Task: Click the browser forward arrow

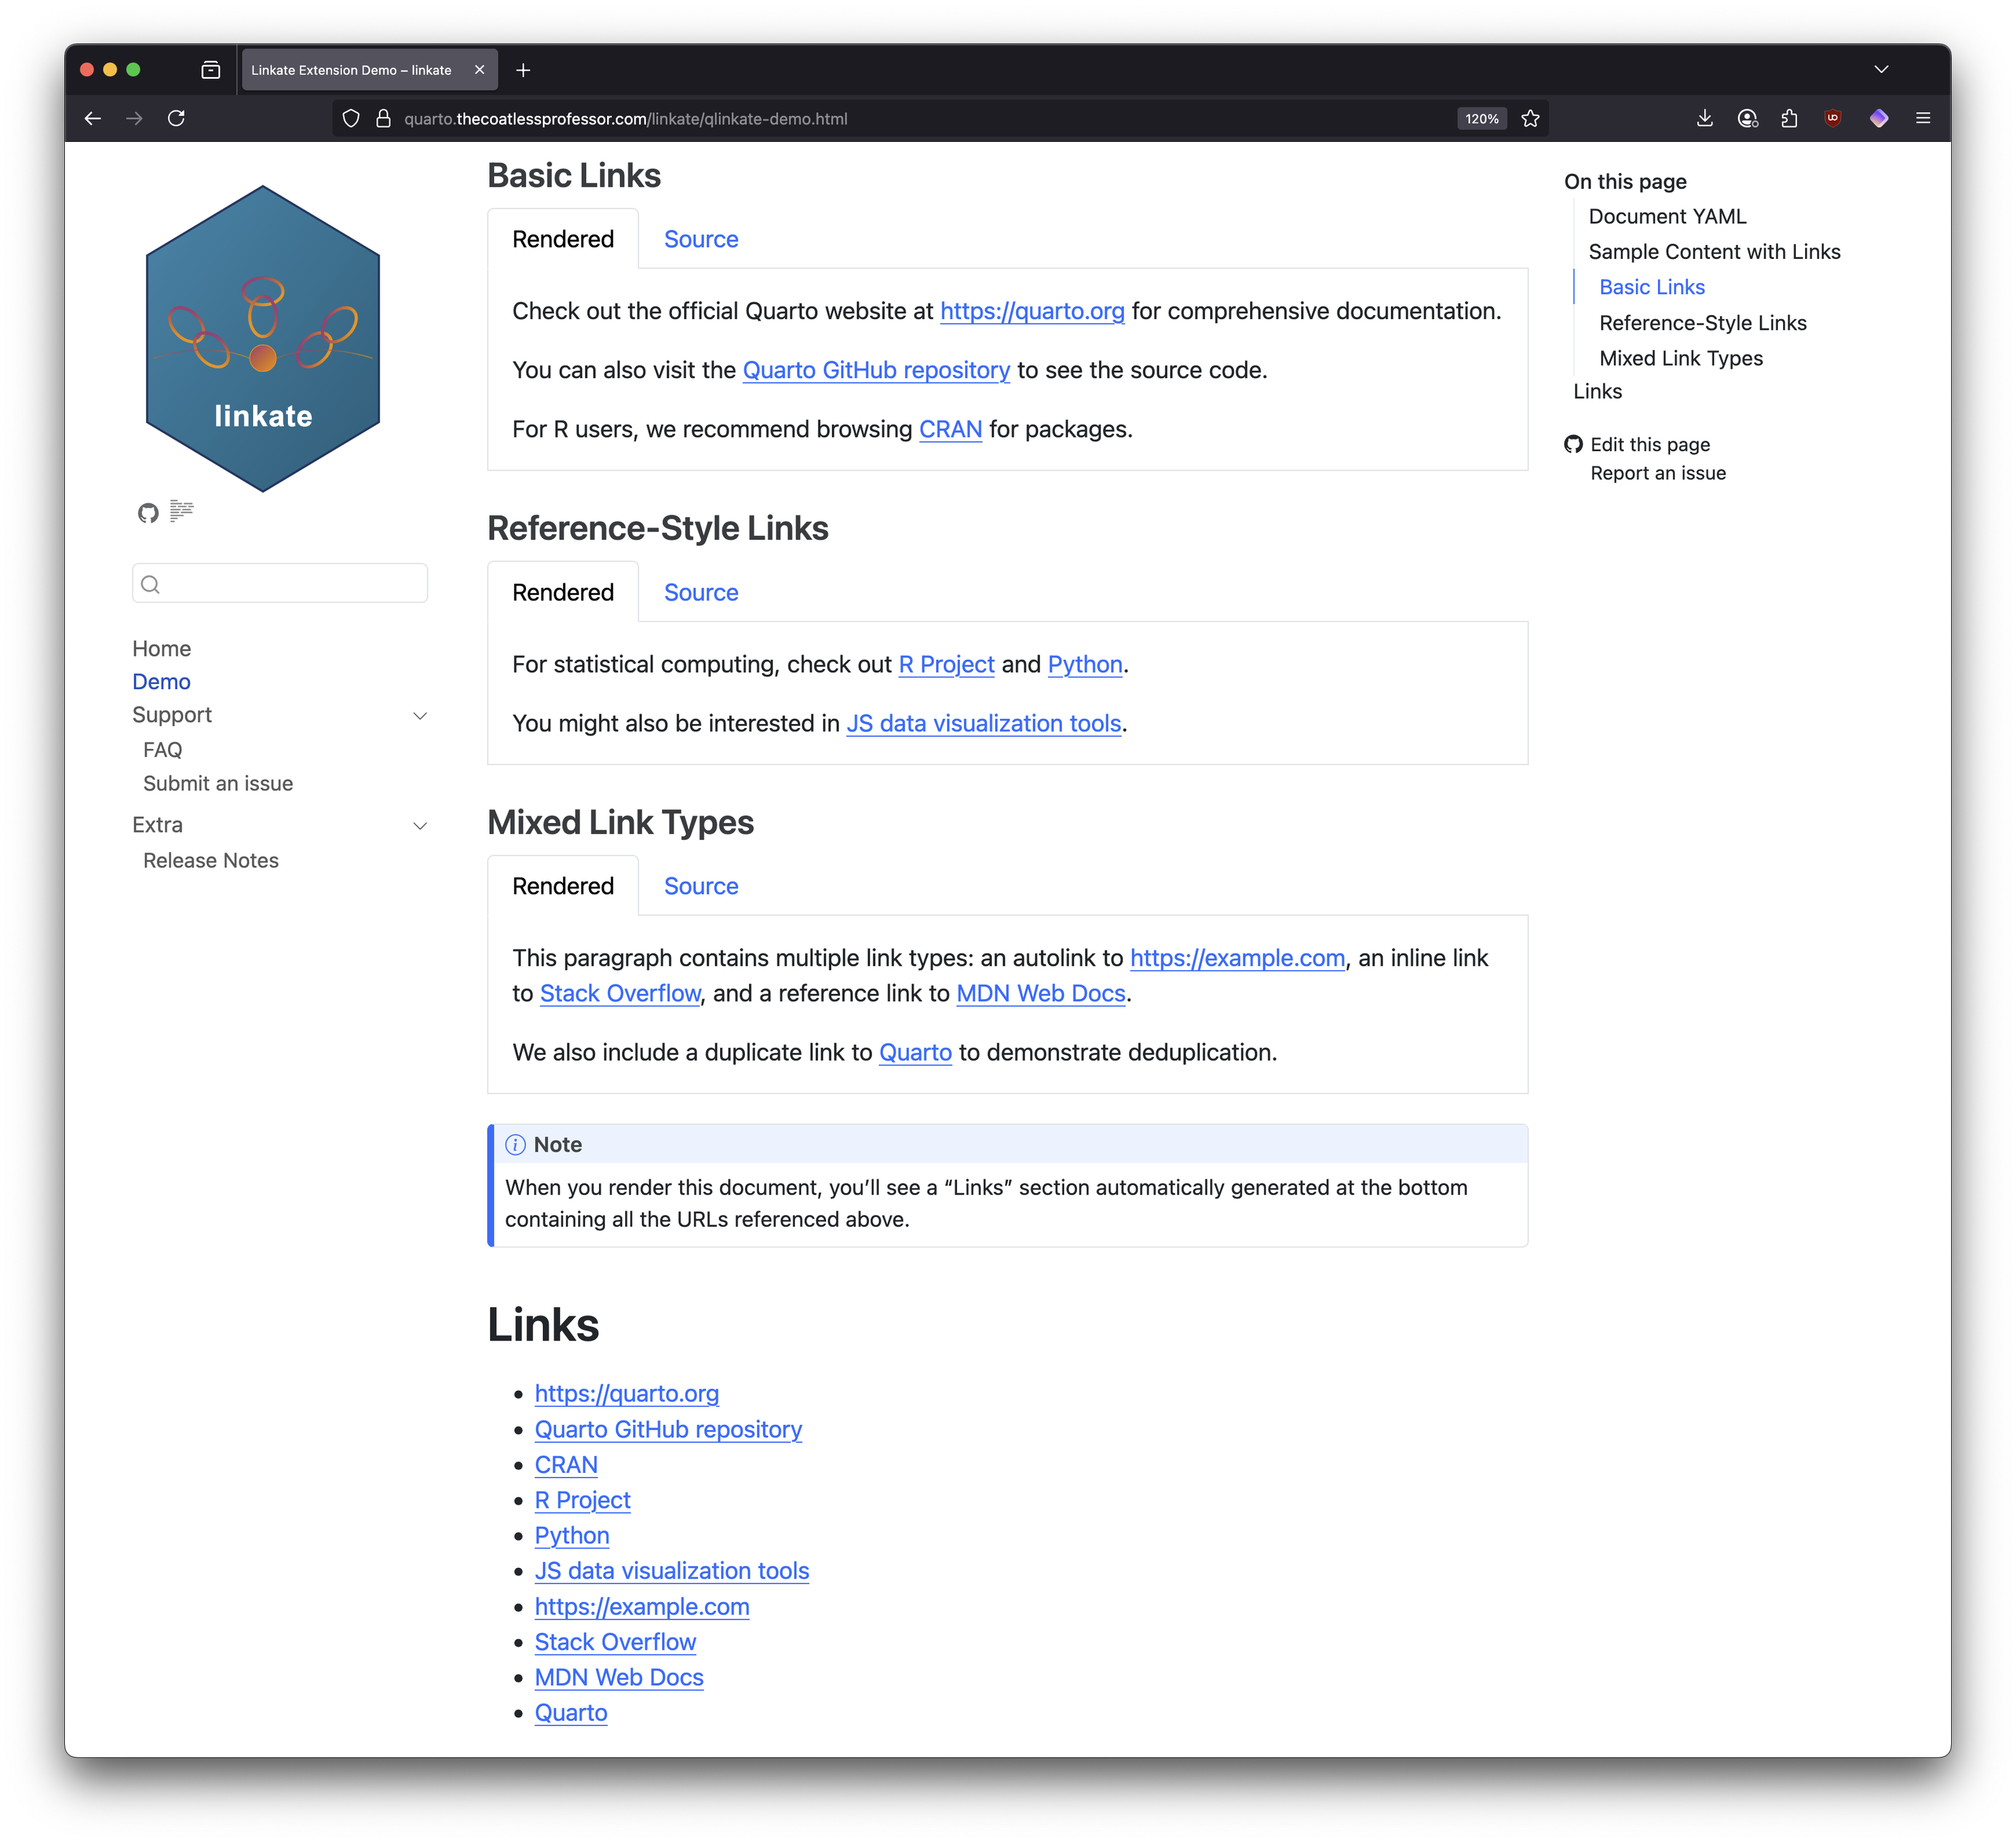Action: point(134,118)
